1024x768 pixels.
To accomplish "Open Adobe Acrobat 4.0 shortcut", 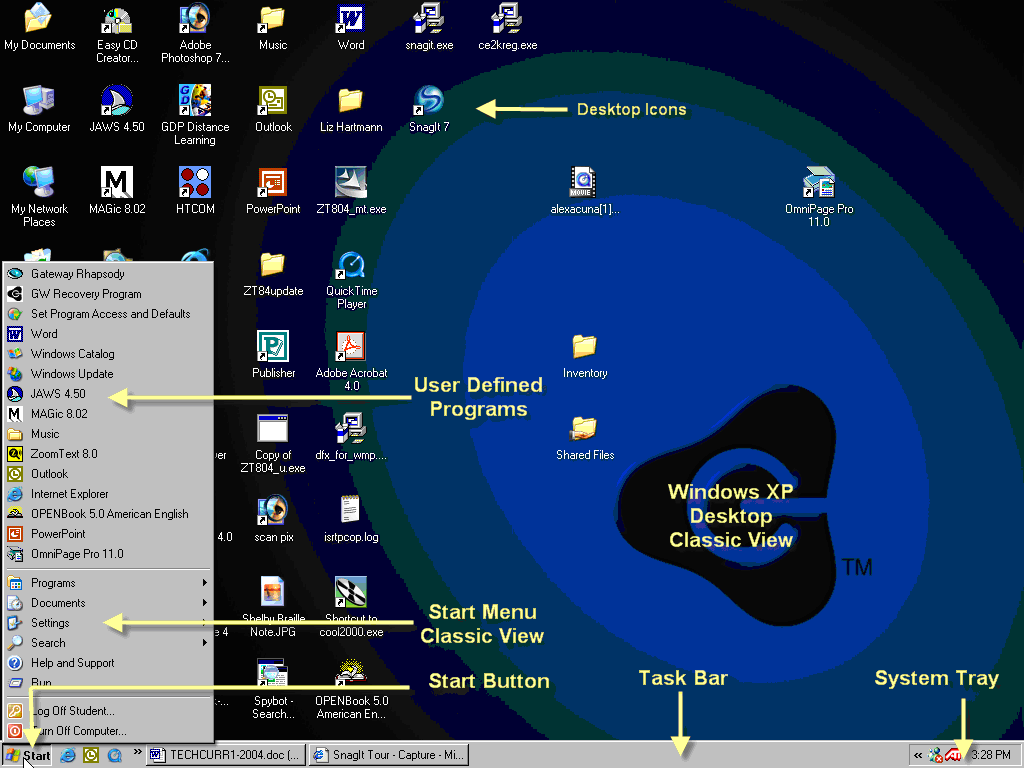I will [x=351, y=361].
